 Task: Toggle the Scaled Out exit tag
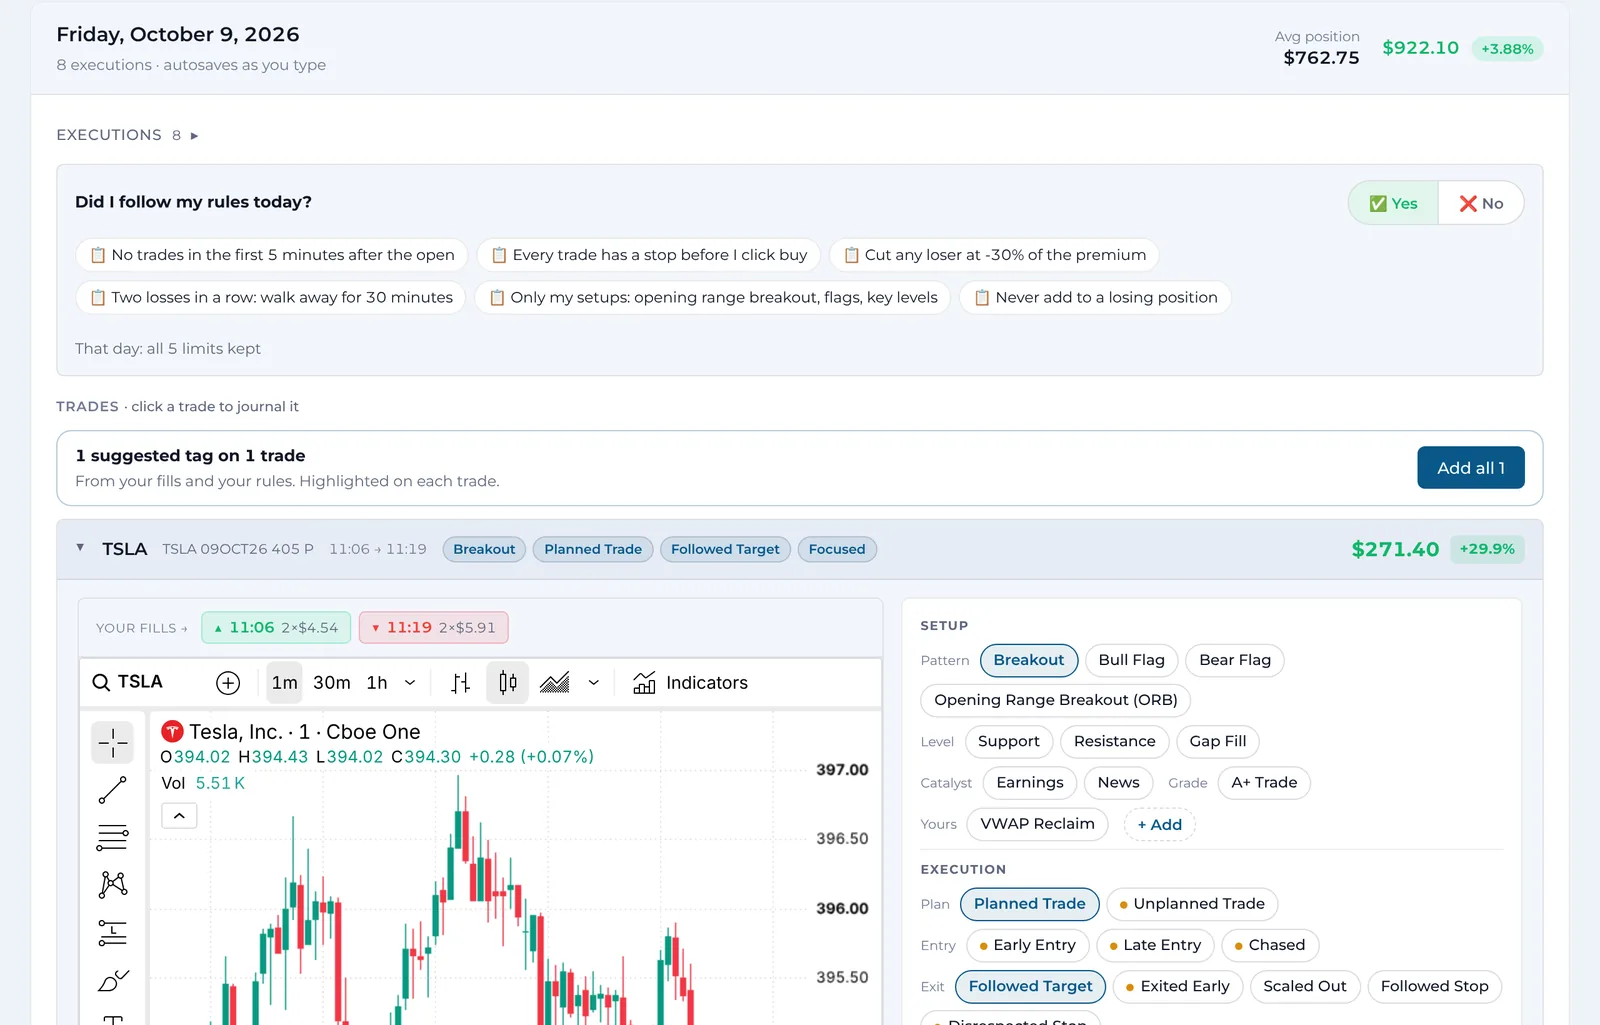(x=1304, y=986)
